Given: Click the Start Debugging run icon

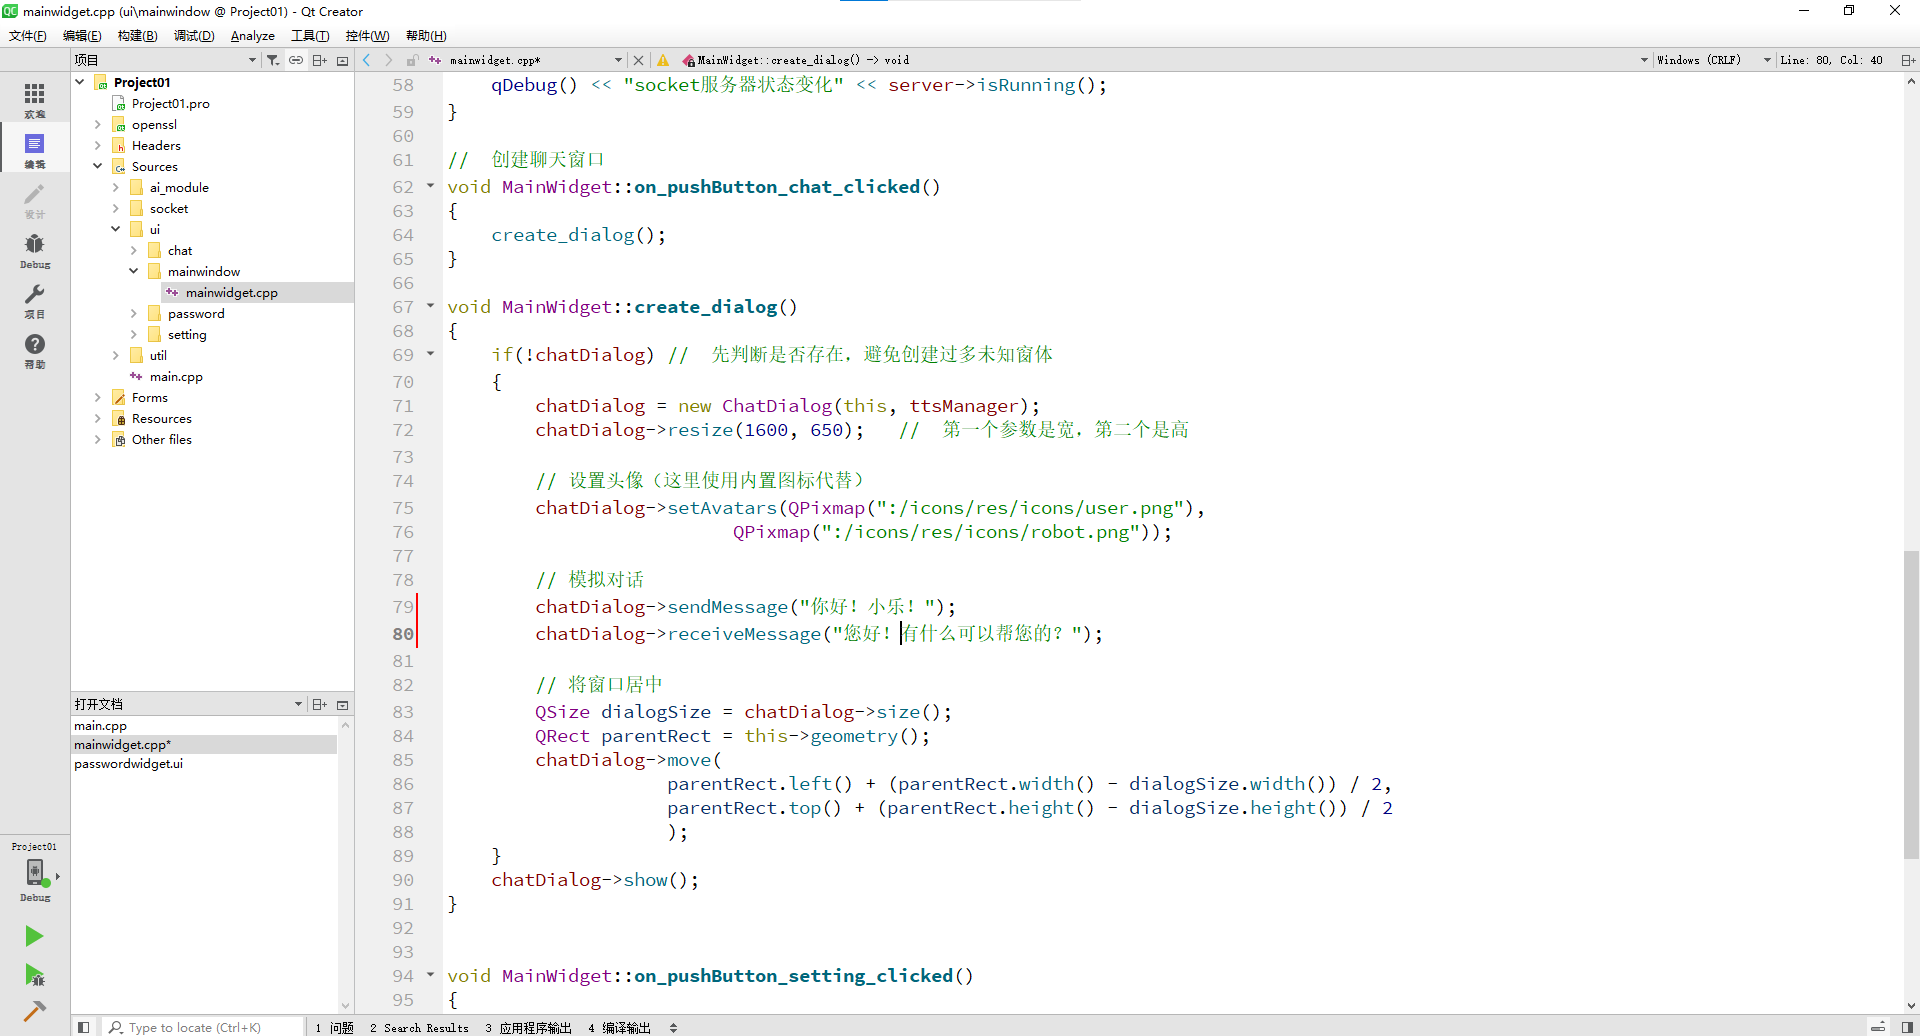Looking at the screenshot, I should [x=34, y=975].
